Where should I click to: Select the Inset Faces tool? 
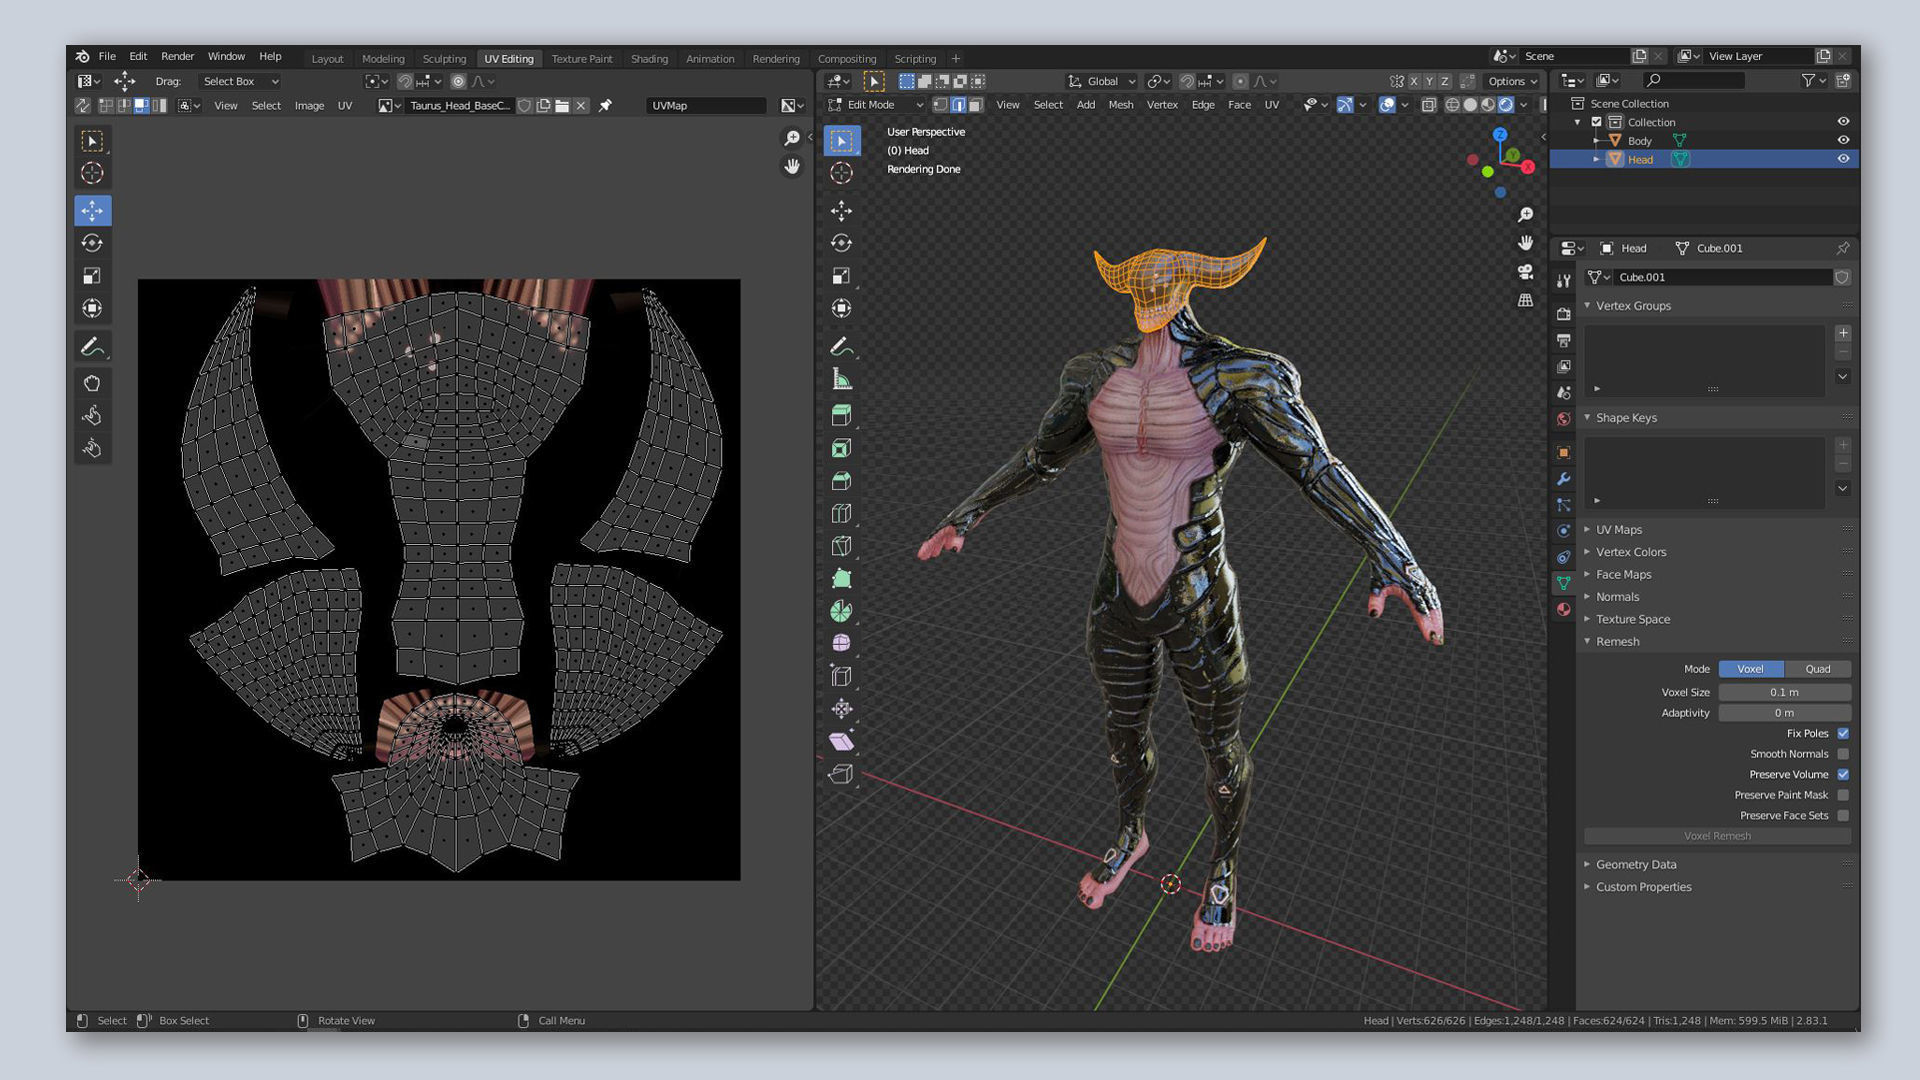tap(841, 448)
